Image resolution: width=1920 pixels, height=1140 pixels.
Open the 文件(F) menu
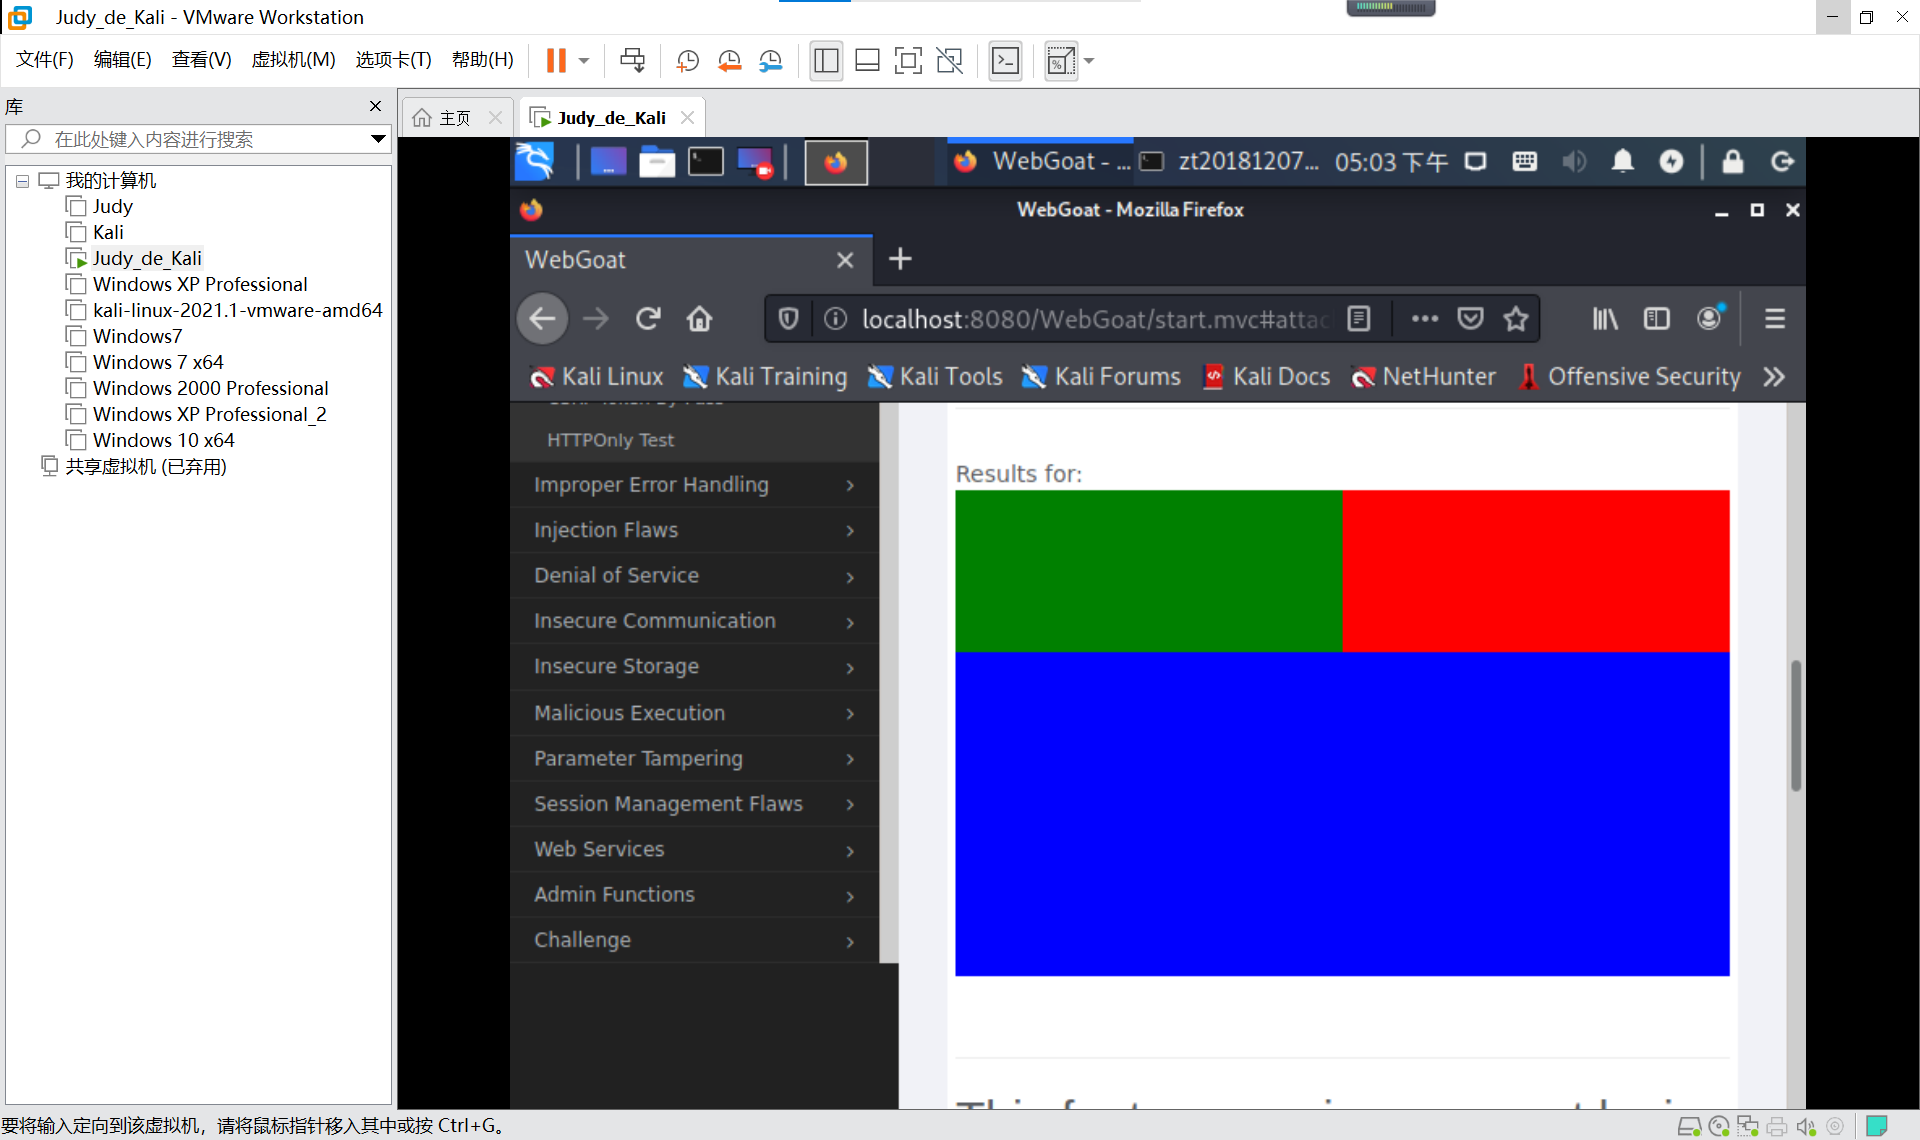(44, 59)
